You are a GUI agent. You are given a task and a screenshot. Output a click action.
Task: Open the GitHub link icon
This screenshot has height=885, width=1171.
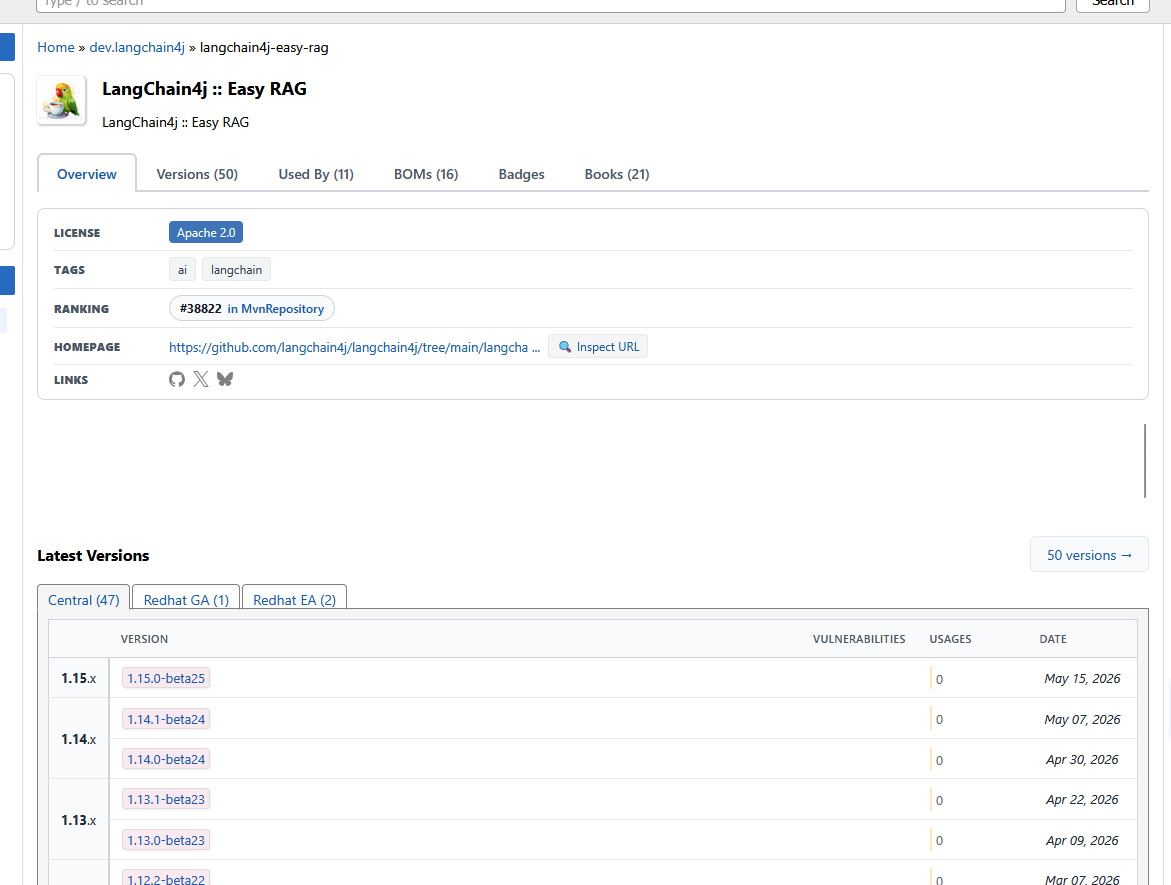tap(177, 379)
